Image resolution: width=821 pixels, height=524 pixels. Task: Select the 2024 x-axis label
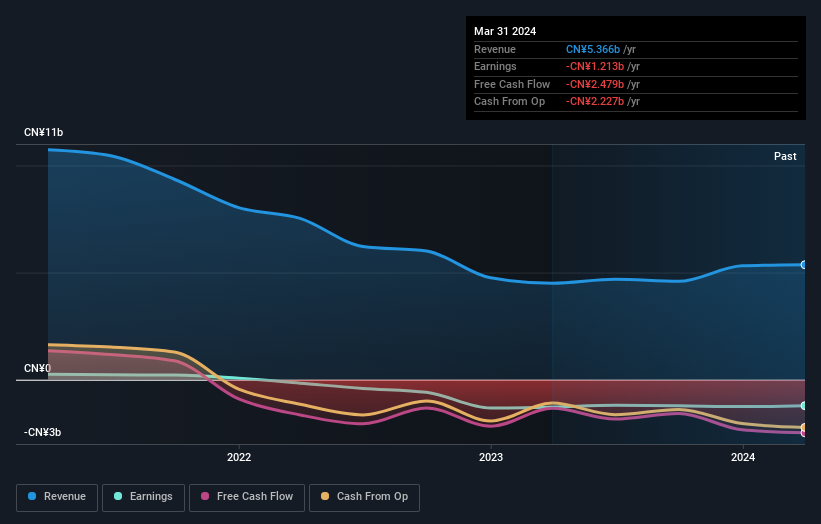[x=742, y=458]
